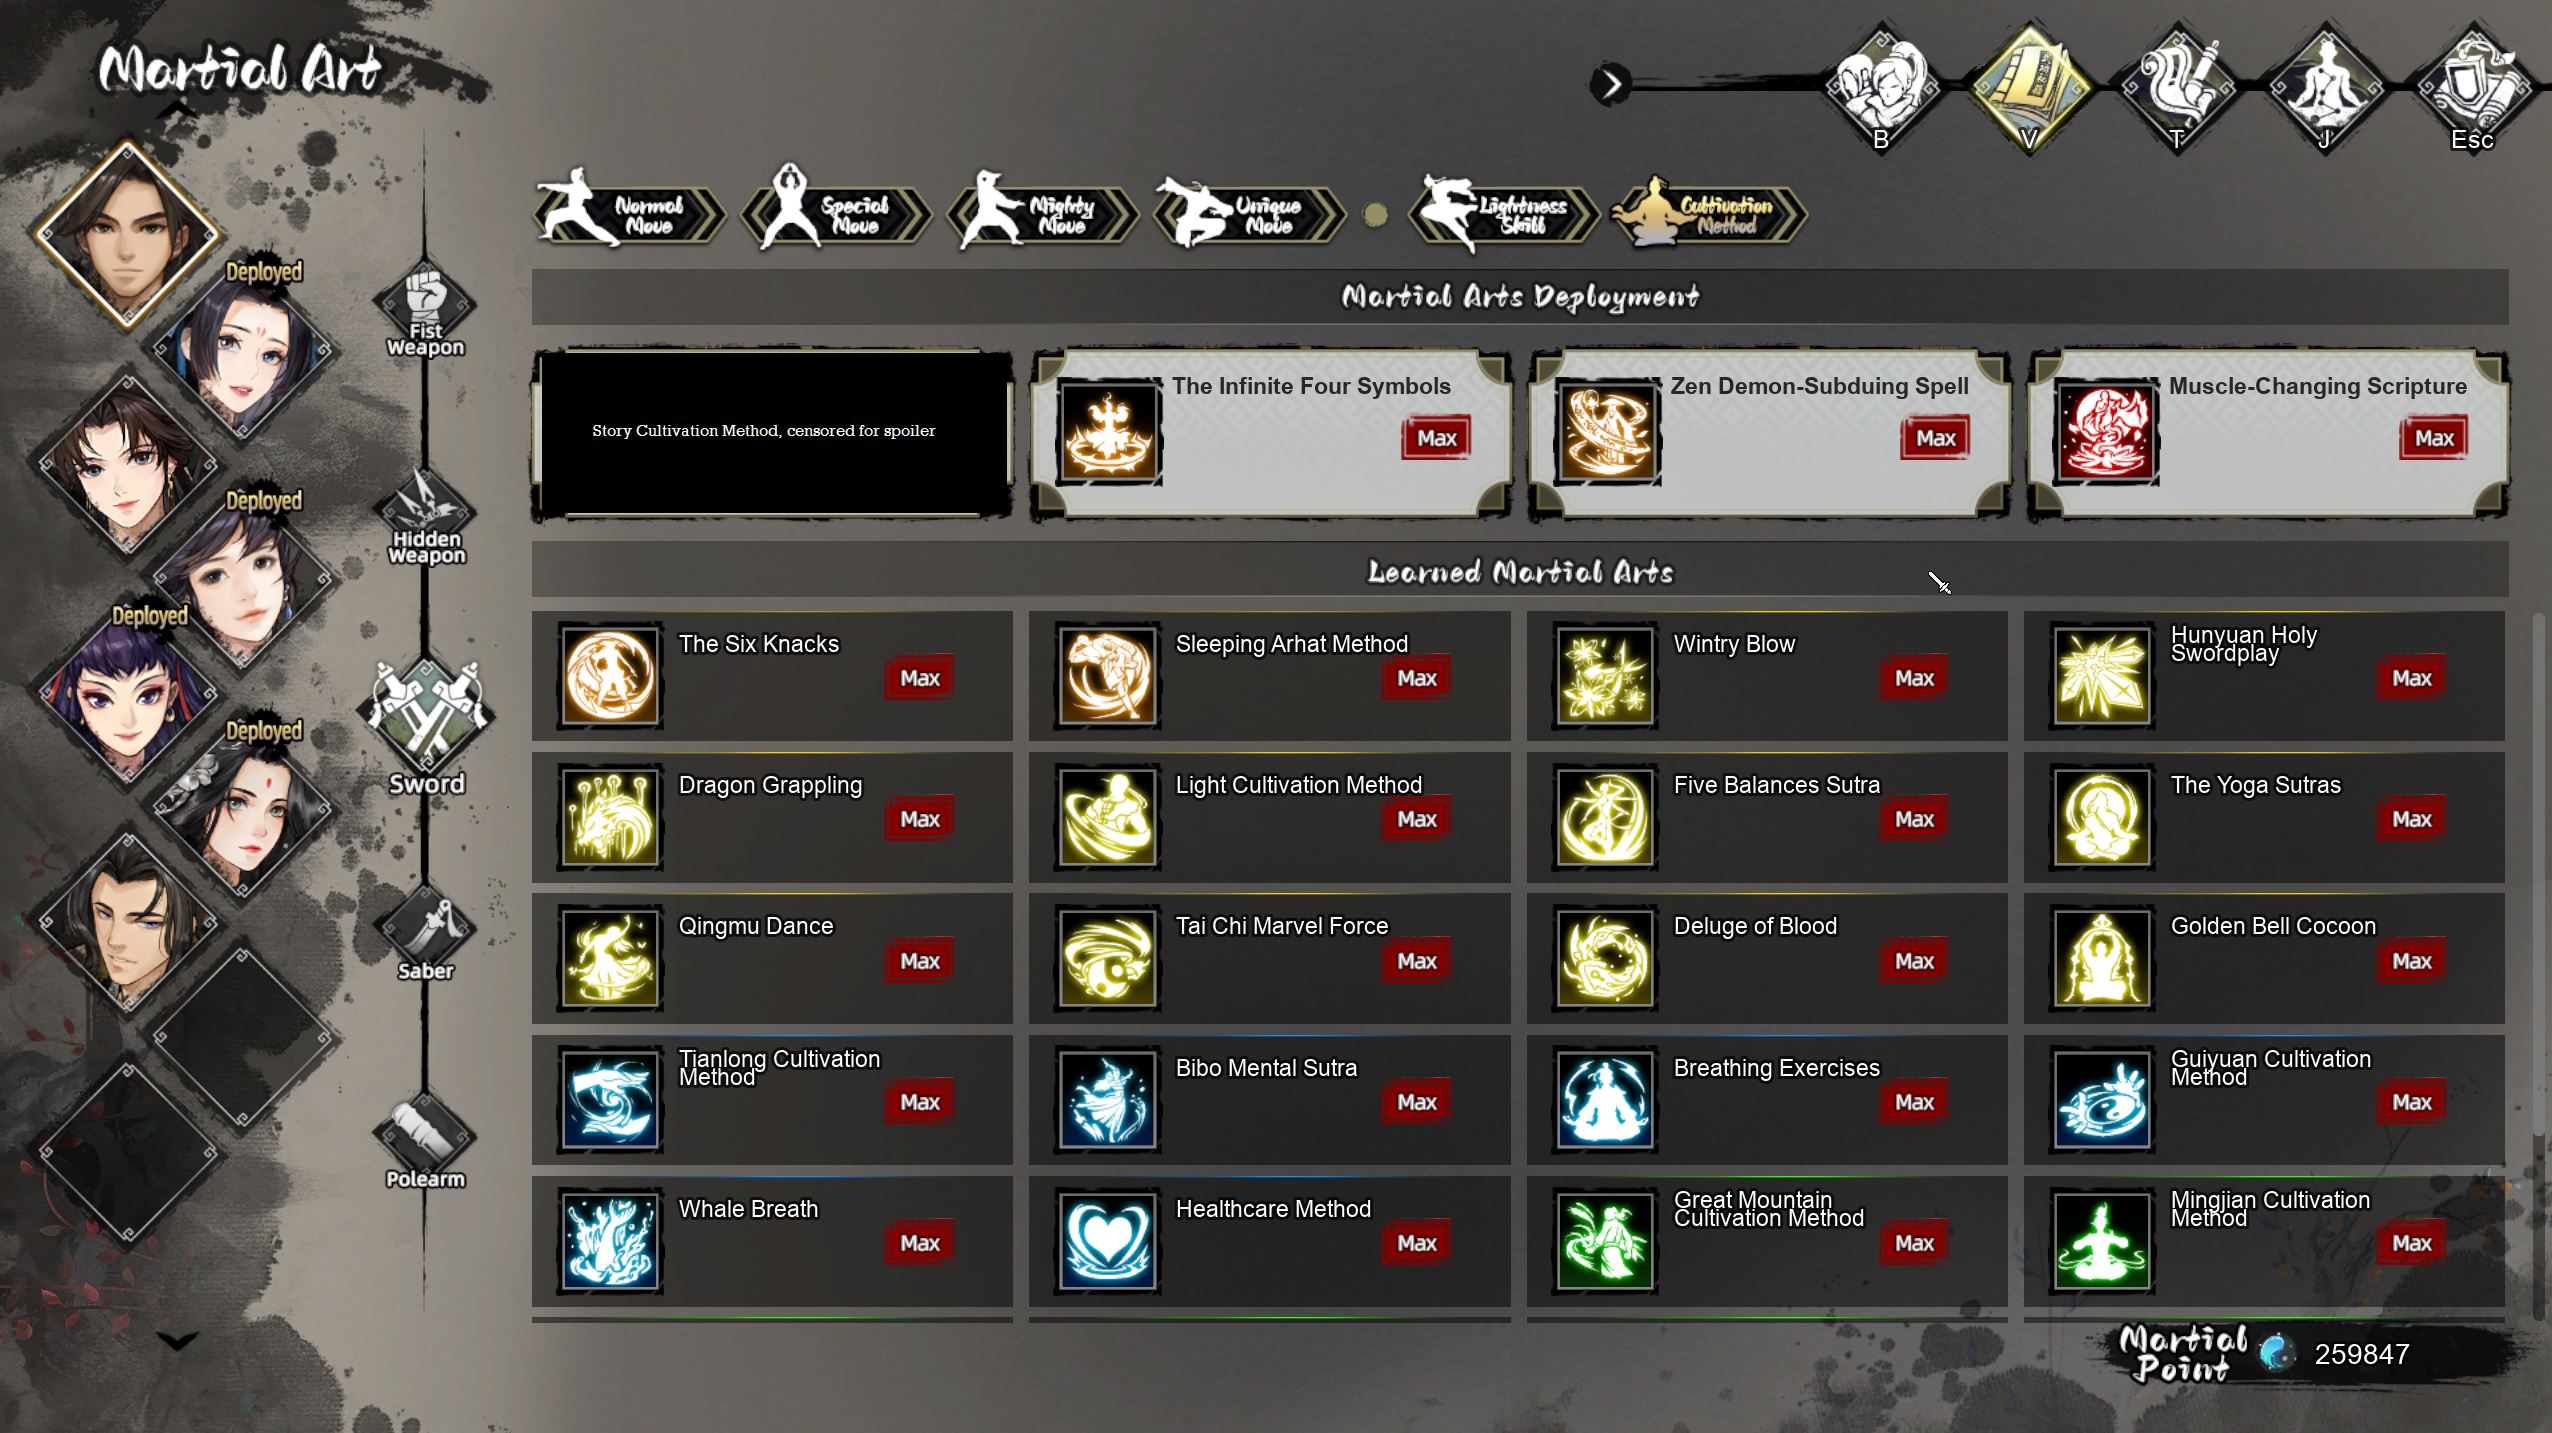Click the Esc armor menu icon
This screenshot has width=2552, height=1433.
[2472, 88]
